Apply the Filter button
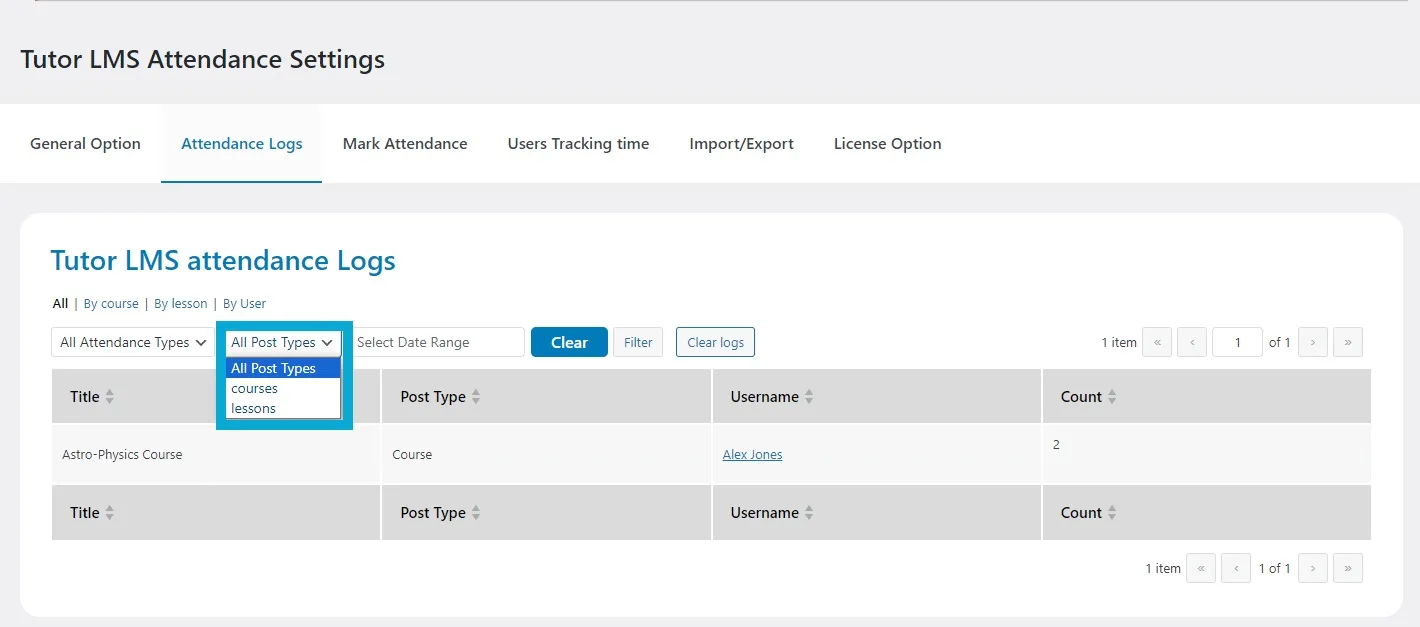 (638, 342)
